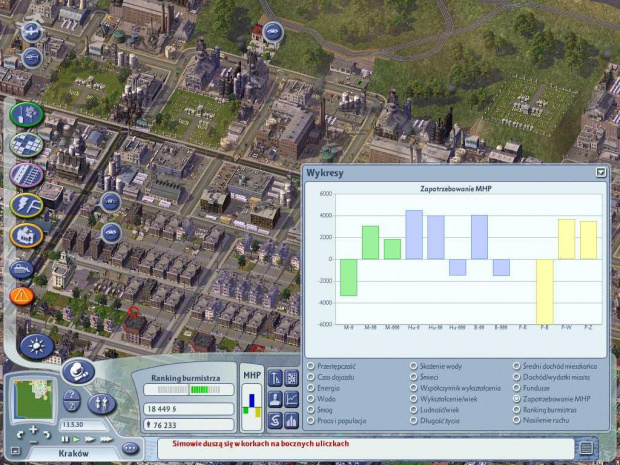The height and width of the screenshot is (465, 620).
Task: Open the city skyline buildings icon
Action: (291, 420)
